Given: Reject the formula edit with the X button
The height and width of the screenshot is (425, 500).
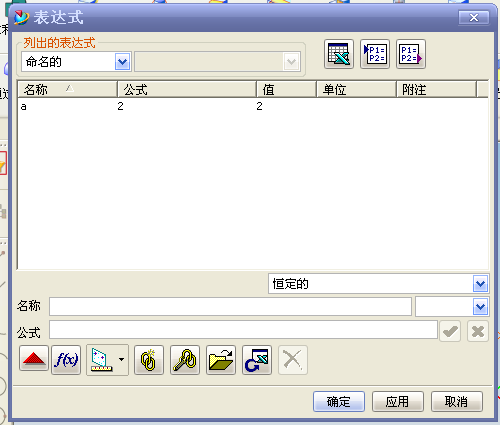Looking at the screenshot, I should [478, 331].
